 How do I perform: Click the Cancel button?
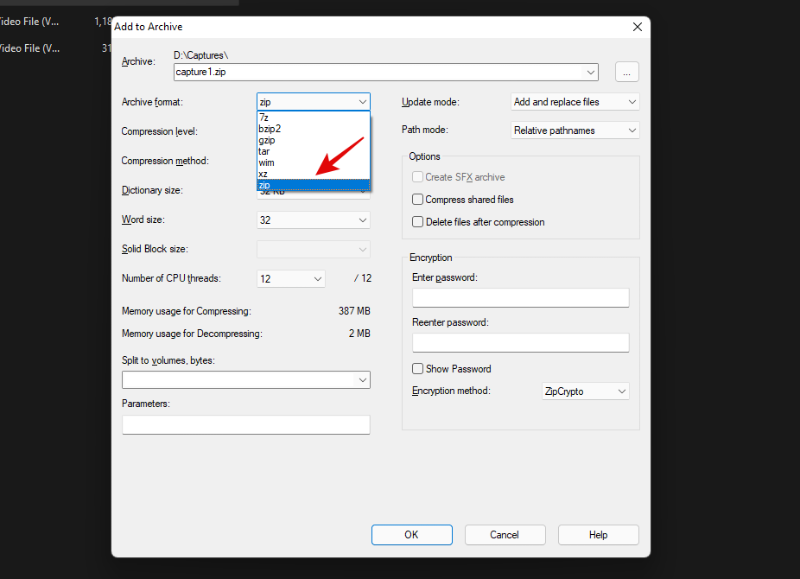tap(505, 535)
